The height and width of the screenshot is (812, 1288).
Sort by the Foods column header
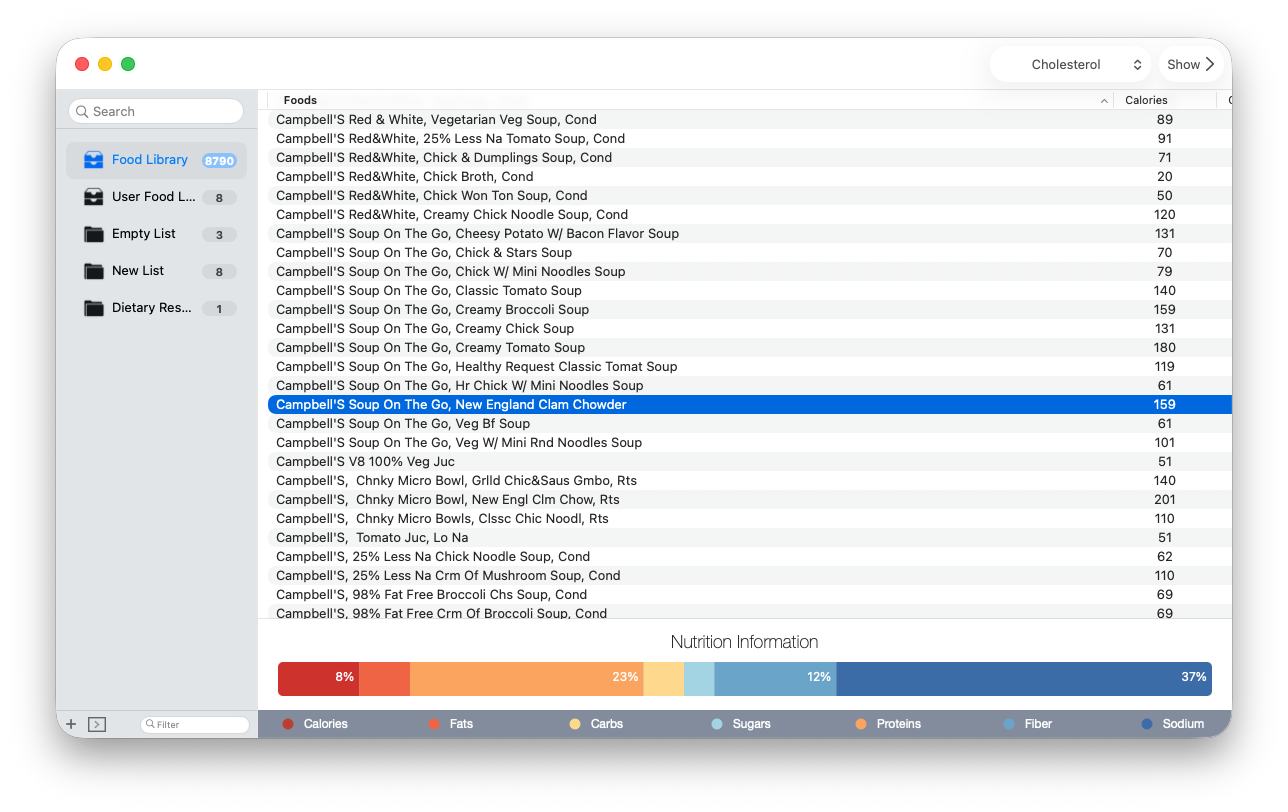click(x=690, y=100)
